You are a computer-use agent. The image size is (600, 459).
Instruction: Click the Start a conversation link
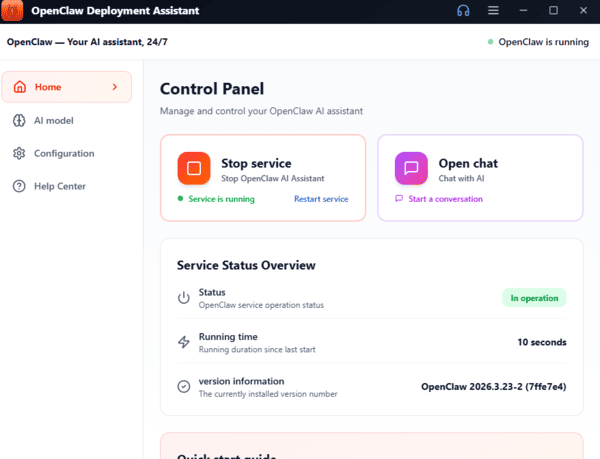tap(445, 199)
